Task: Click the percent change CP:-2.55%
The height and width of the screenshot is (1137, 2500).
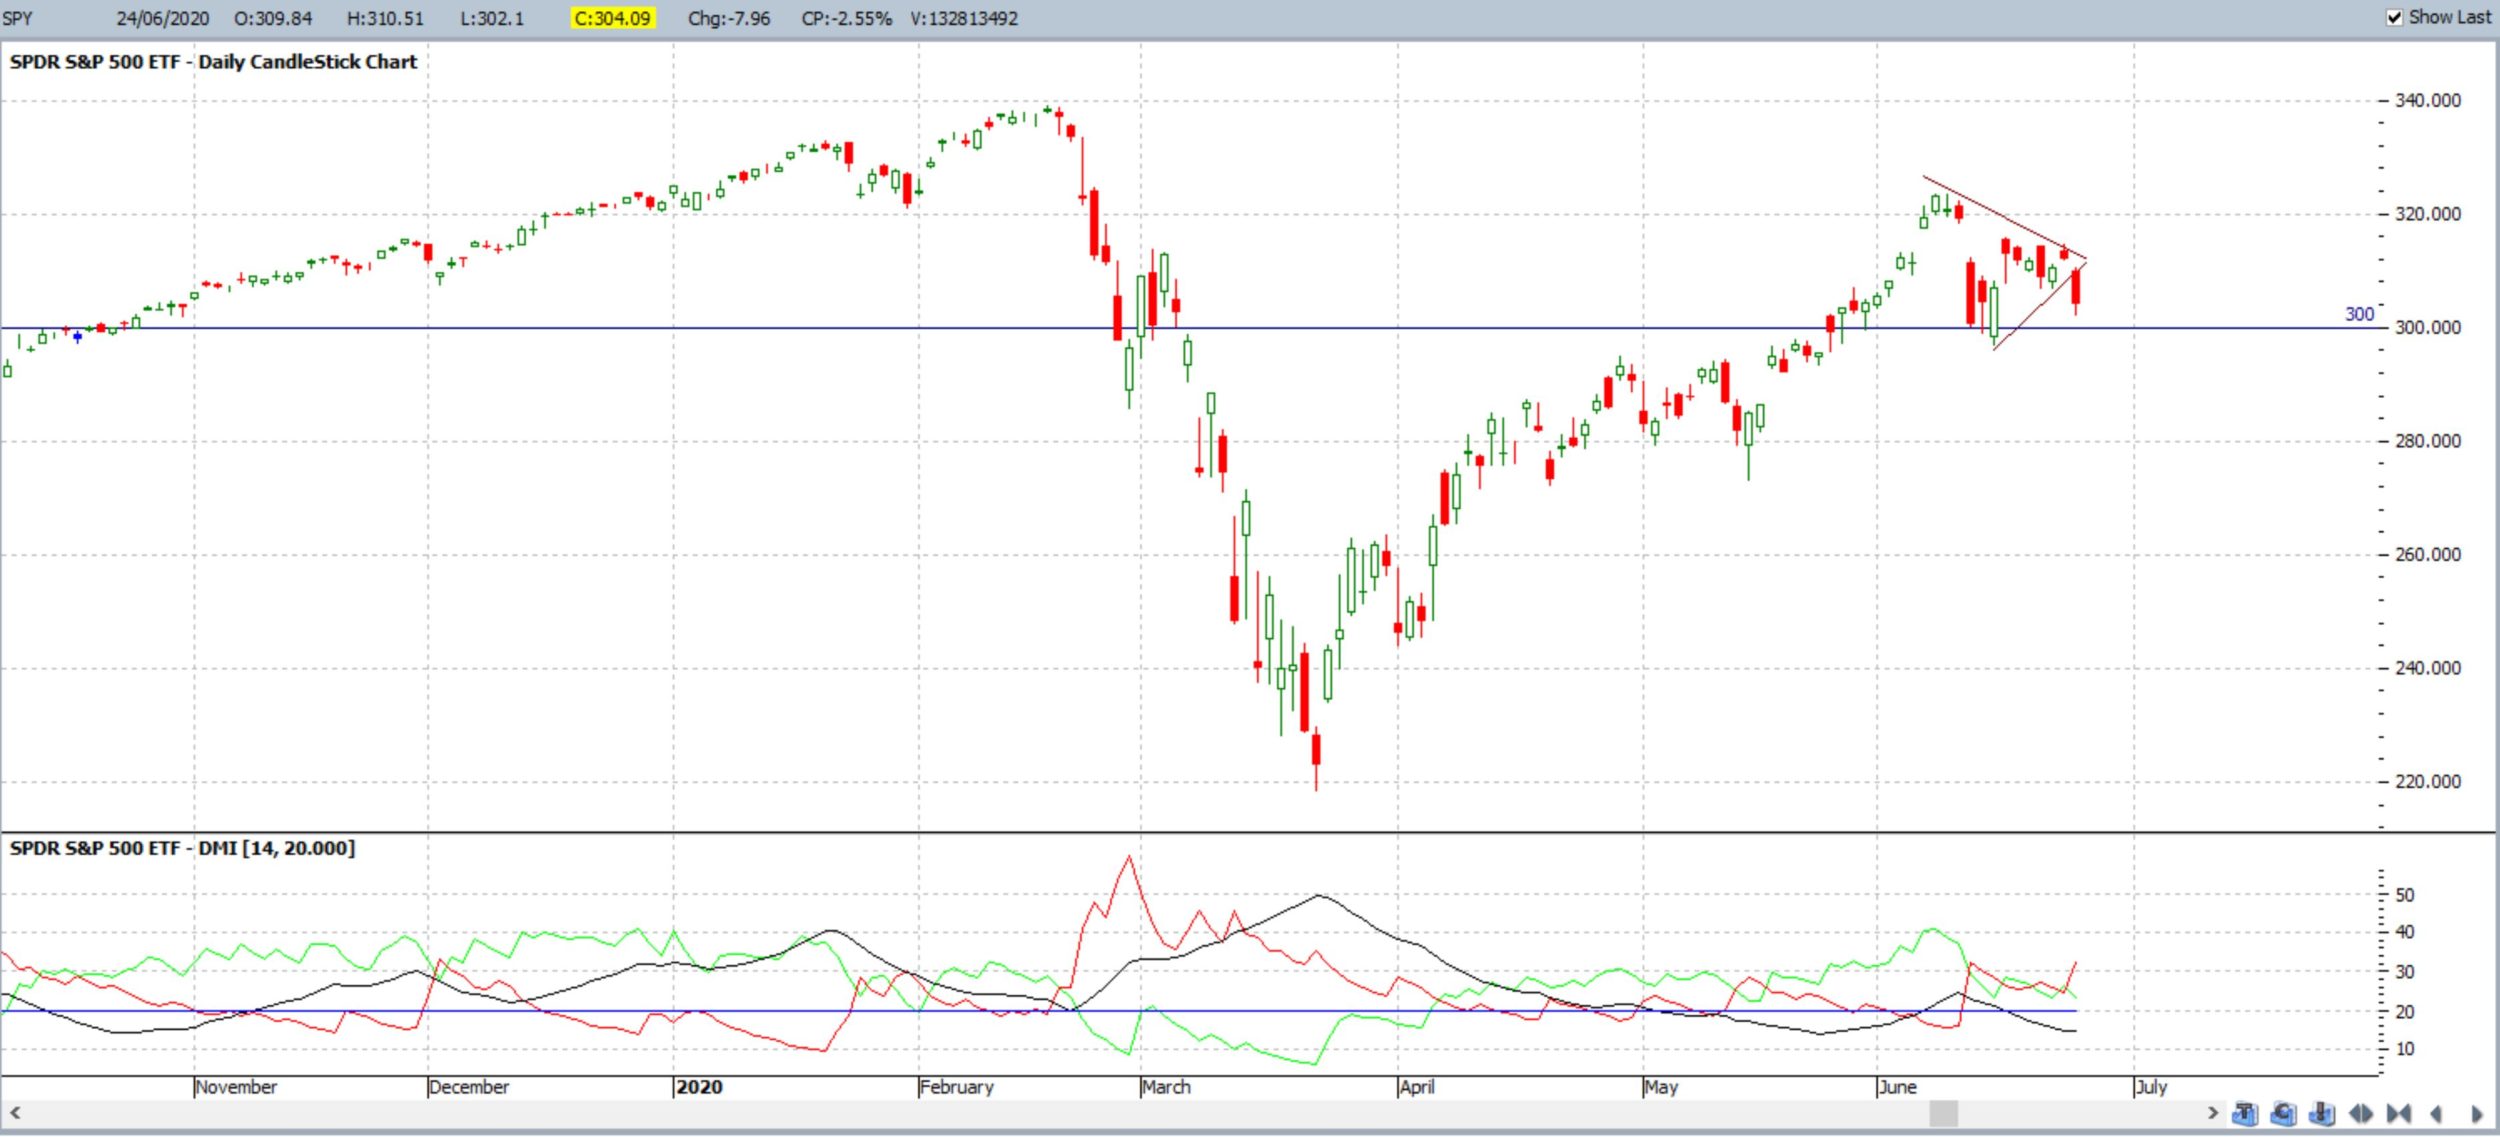Action: [x=846, y=18]
